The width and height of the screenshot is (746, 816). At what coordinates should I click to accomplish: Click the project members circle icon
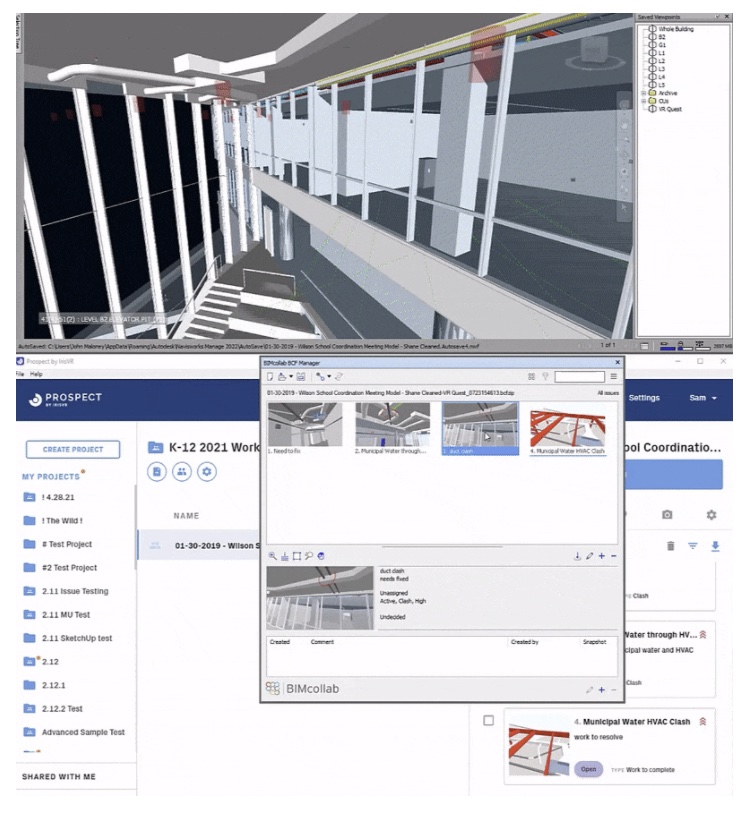point(182,472)
